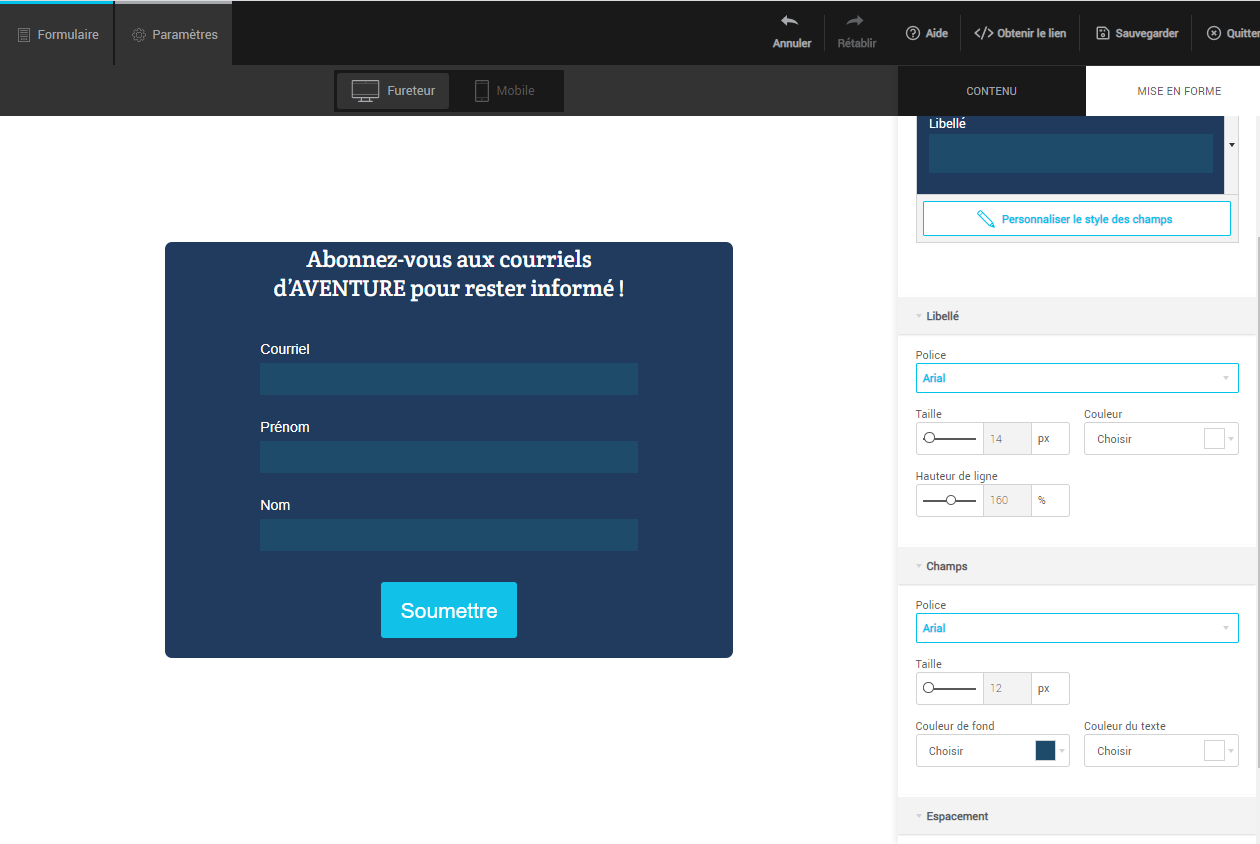1260x844 pixels.
Task: Click the Rétablir redo arrow icon
Action: [855, 22]
